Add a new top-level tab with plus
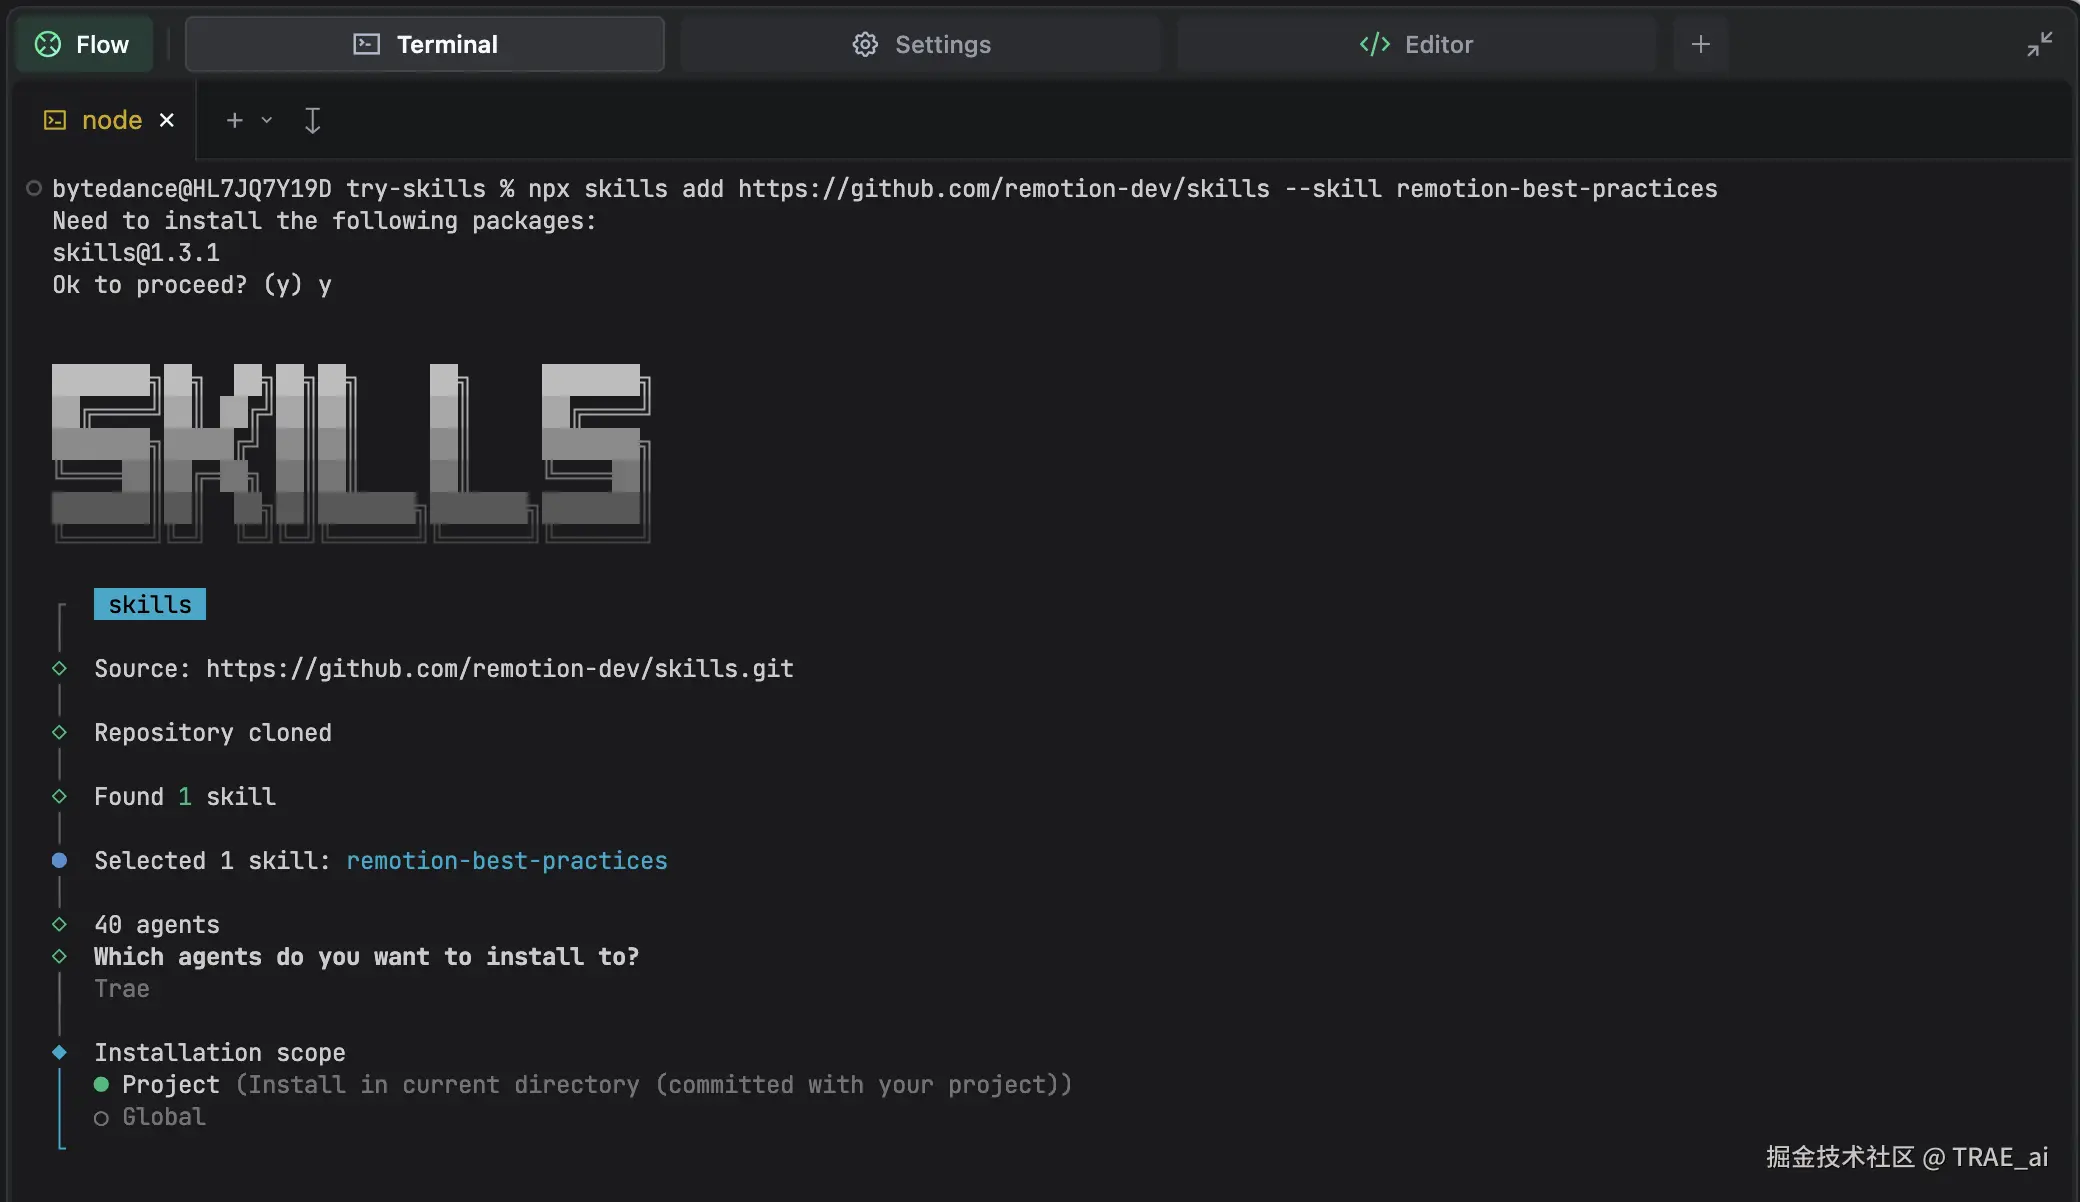 (x=1700, y=44)
